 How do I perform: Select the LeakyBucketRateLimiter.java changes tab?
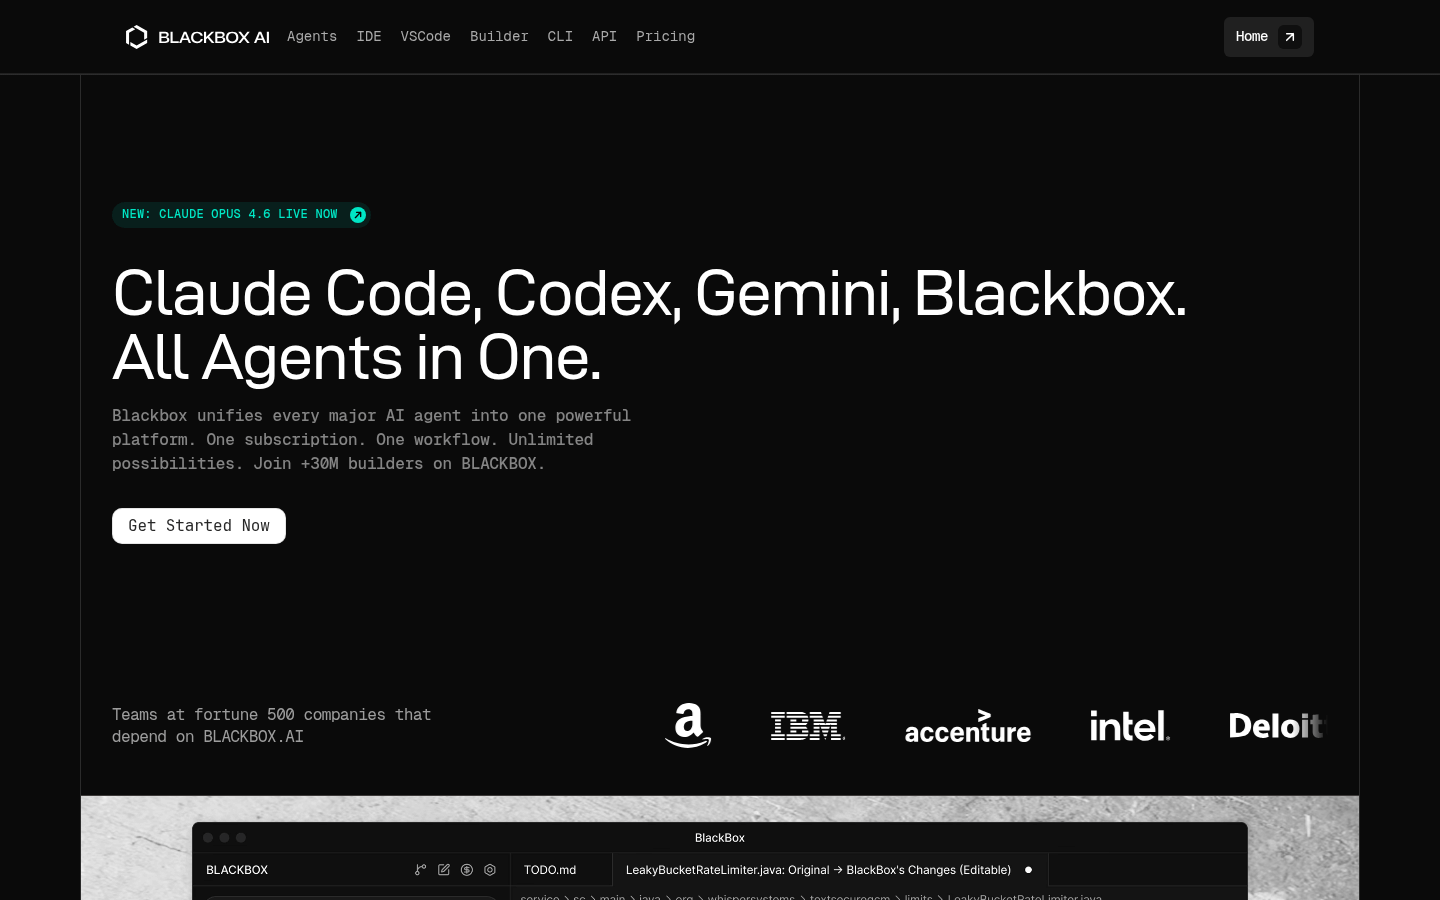pos(818,870)
